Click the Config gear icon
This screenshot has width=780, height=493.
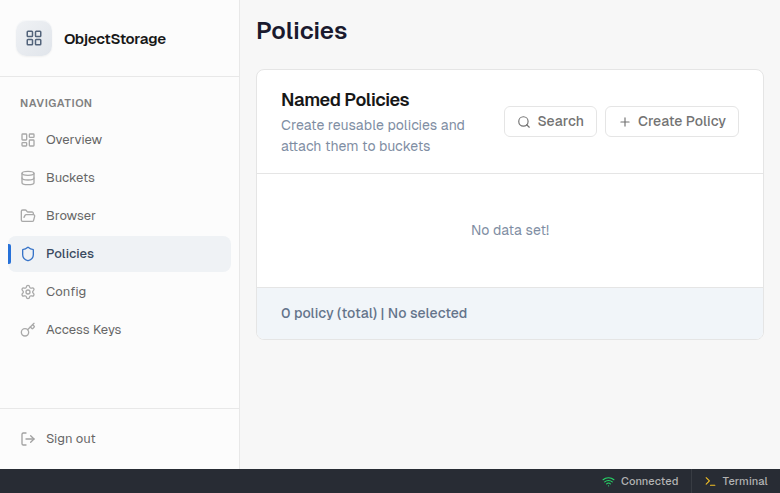coord(28,292)
